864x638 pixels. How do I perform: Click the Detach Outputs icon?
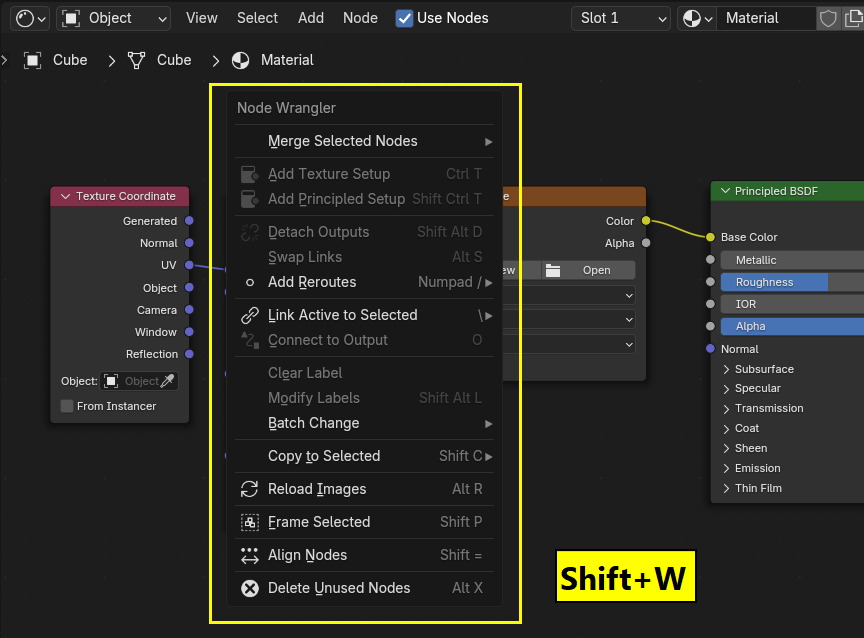click(250, 232)
